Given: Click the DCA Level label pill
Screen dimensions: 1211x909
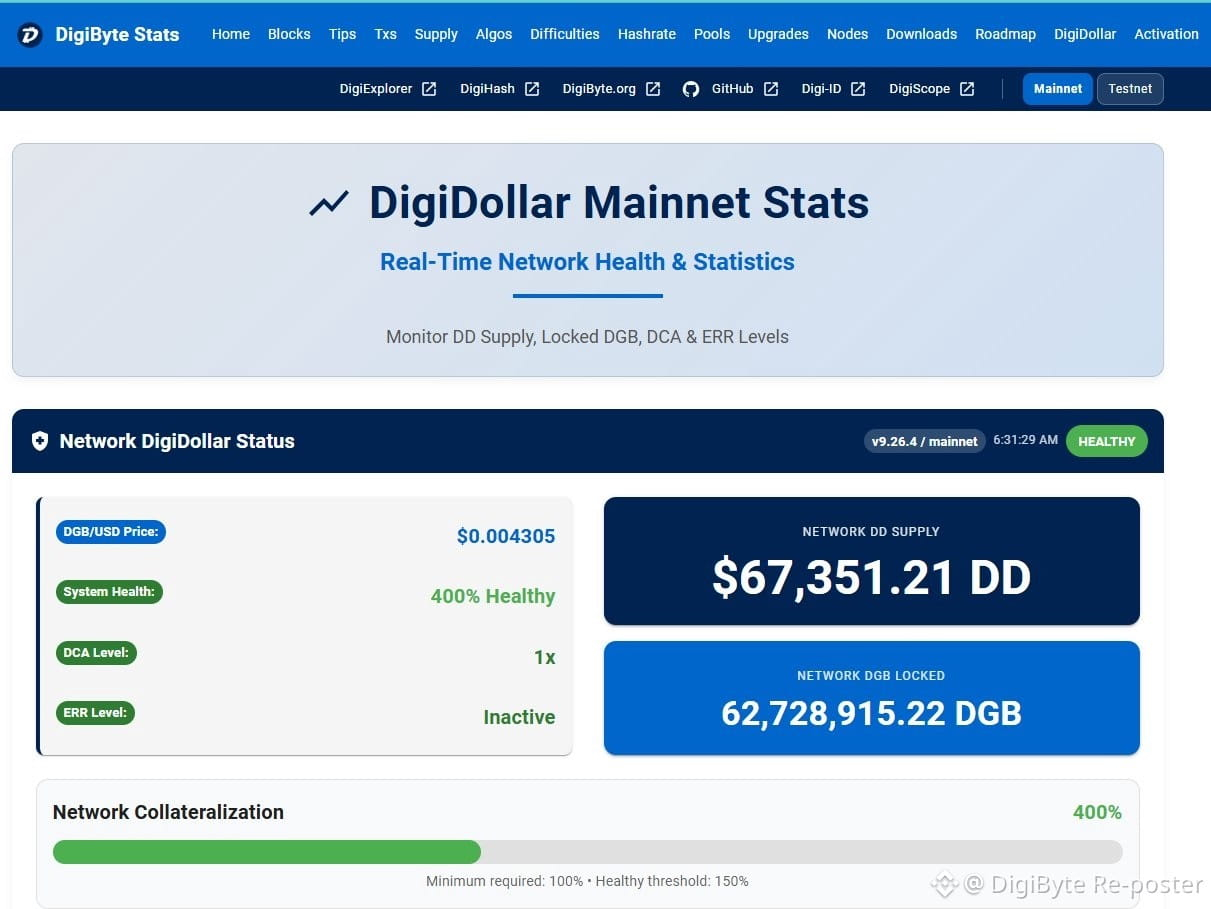Looking at the screenshot, I should point(96,653).
